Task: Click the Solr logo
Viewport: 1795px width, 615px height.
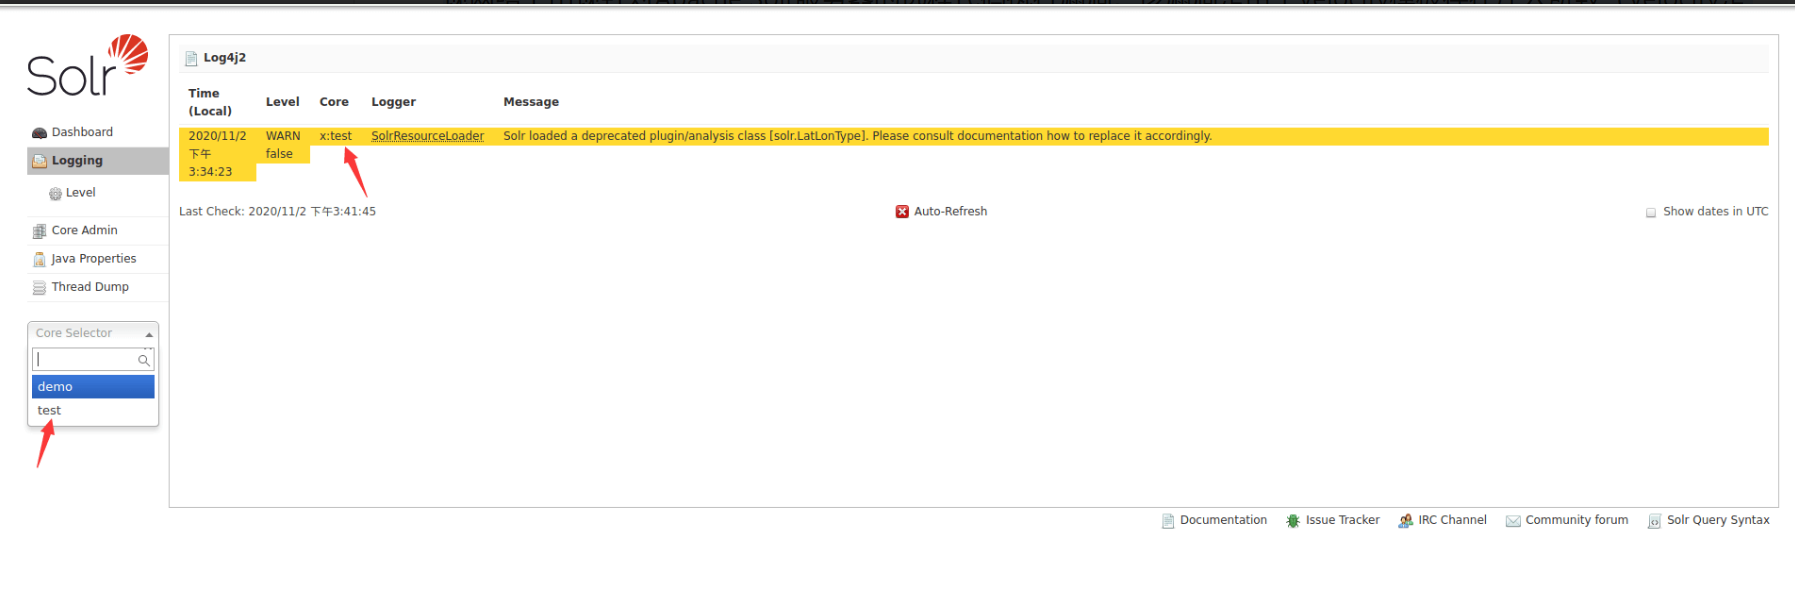Action: click(x=87, y=66)
